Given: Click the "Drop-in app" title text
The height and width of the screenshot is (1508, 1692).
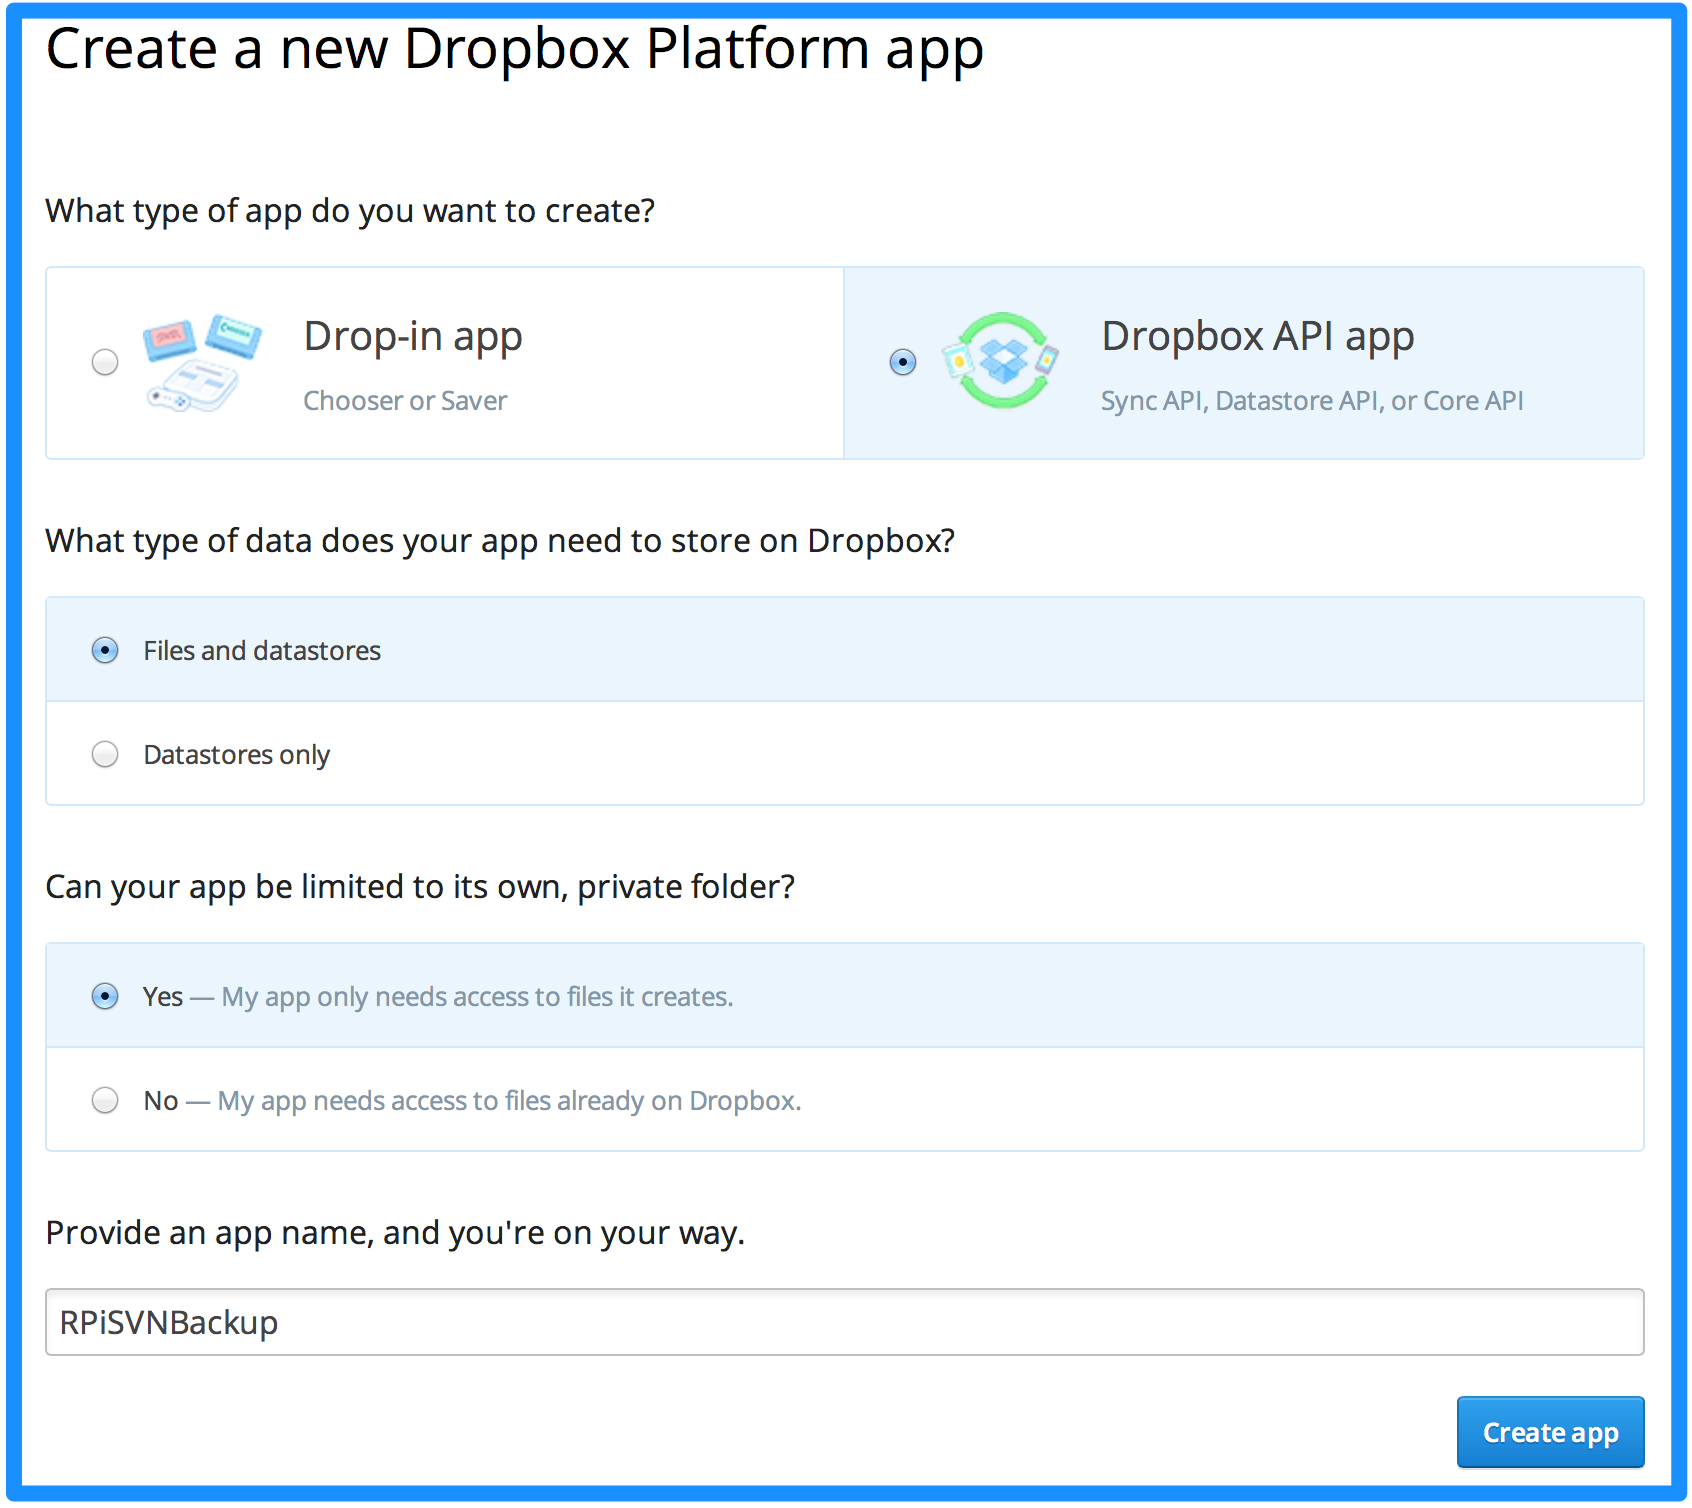Looking at the screenshot, I should click(413, 337).
